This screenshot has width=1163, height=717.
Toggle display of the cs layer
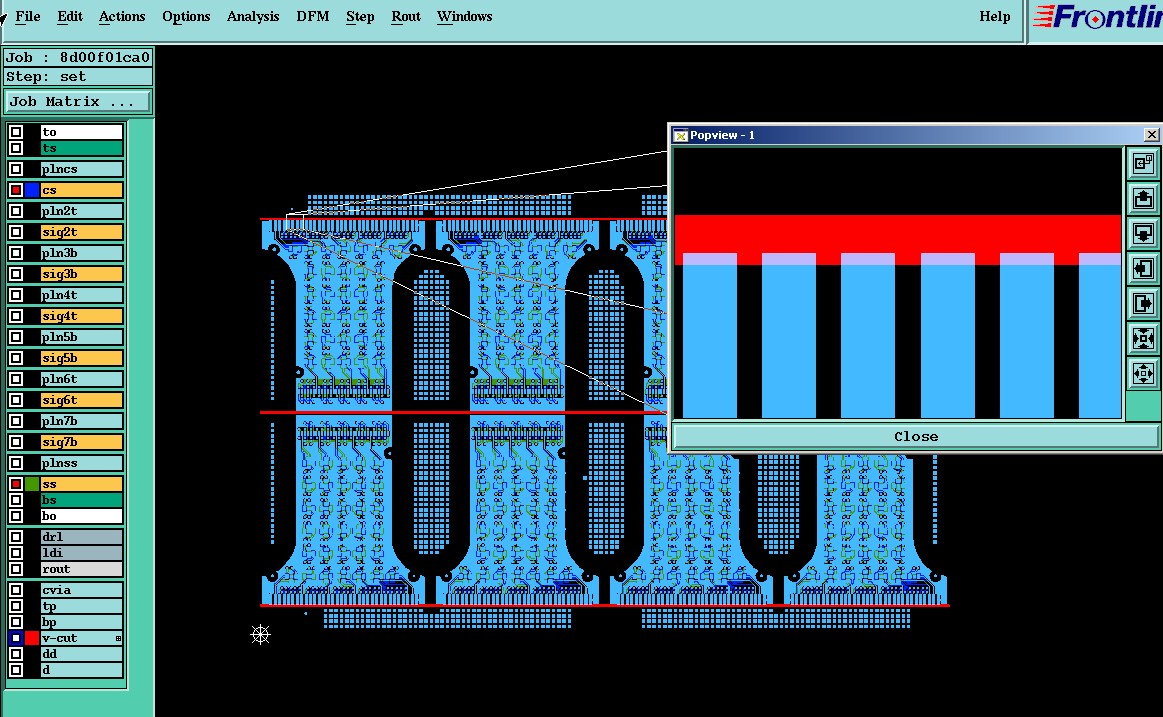coord(16,190)
